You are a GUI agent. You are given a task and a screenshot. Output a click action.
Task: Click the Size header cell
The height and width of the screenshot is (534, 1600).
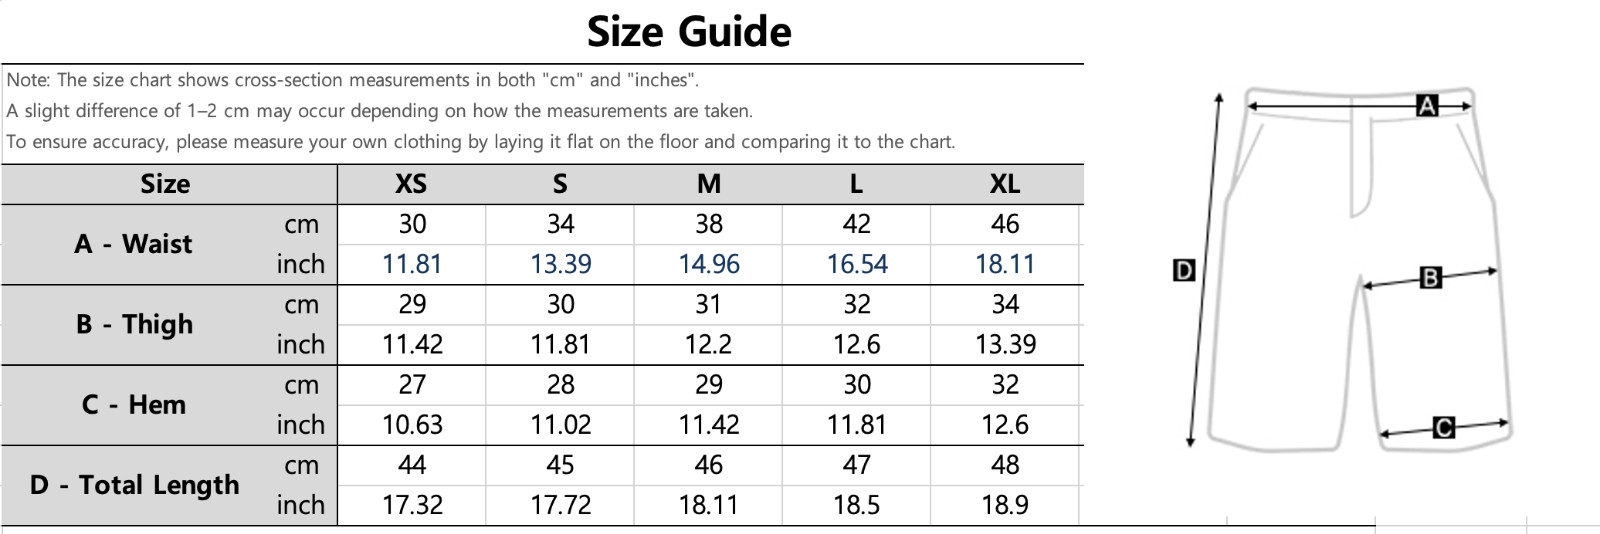(x=165, y=184)
